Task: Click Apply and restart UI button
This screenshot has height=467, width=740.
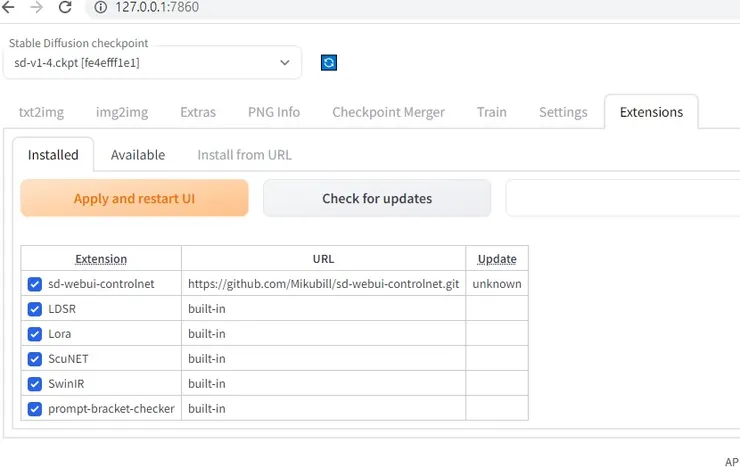Action: click(134, 198)
